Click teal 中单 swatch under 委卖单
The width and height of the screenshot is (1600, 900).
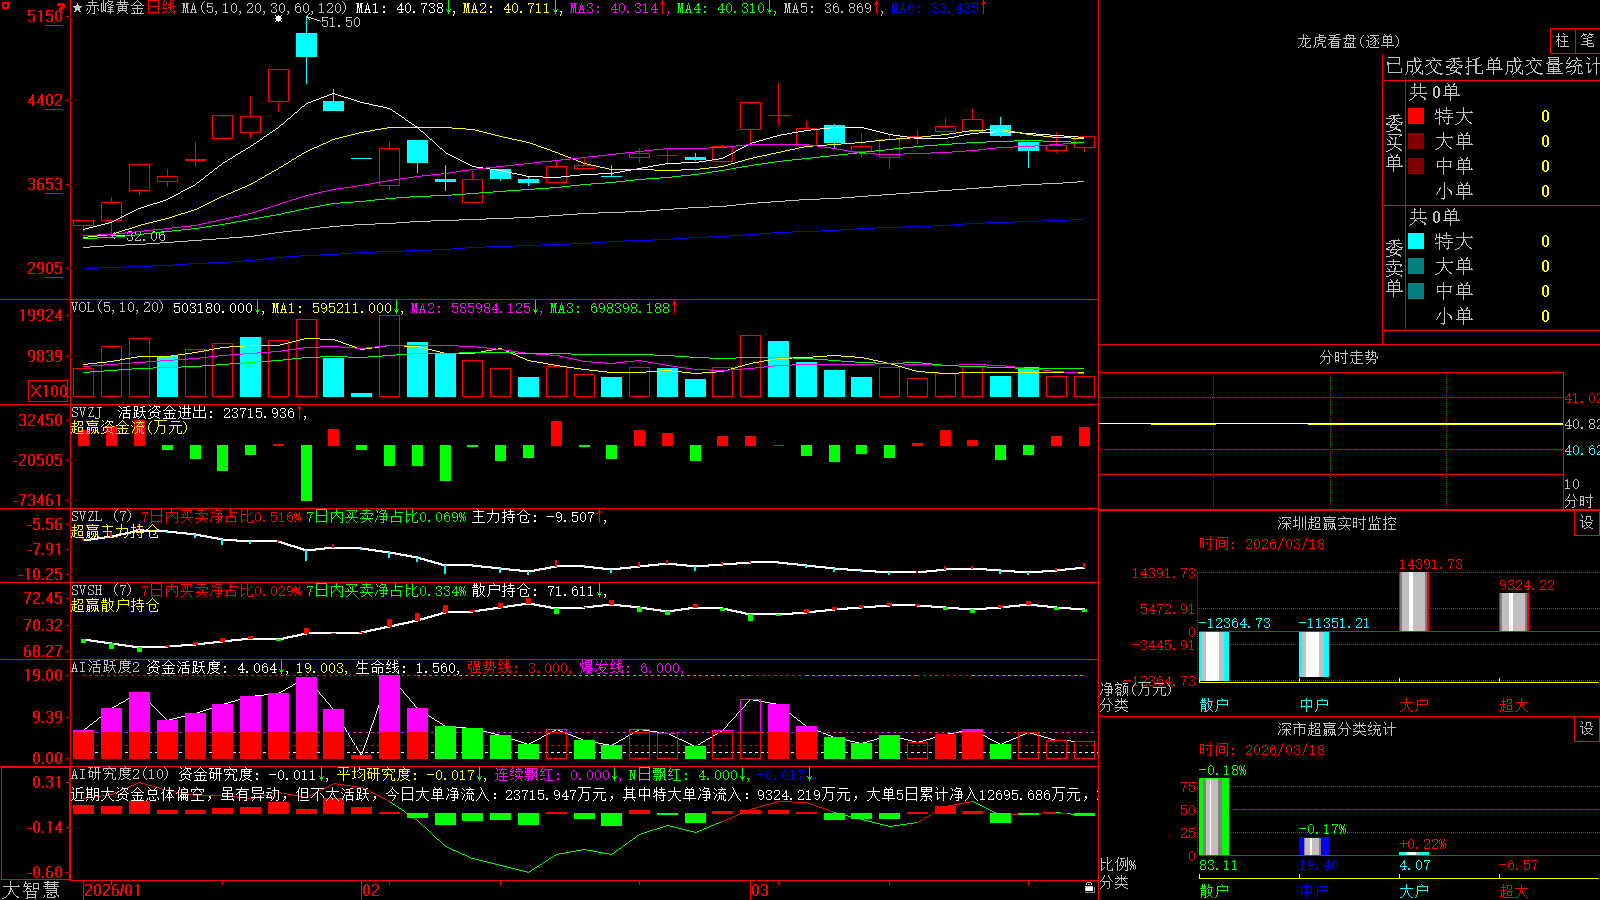pyautogui.click(x=1416, y=291)
